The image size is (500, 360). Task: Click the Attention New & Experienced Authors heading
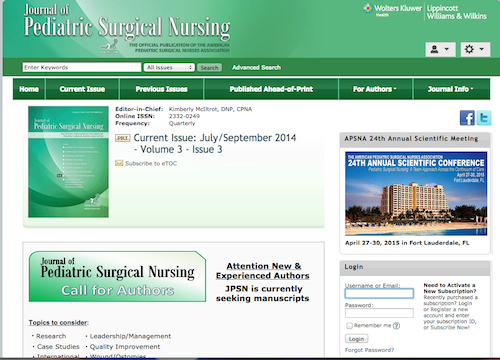tap(263, 271)
